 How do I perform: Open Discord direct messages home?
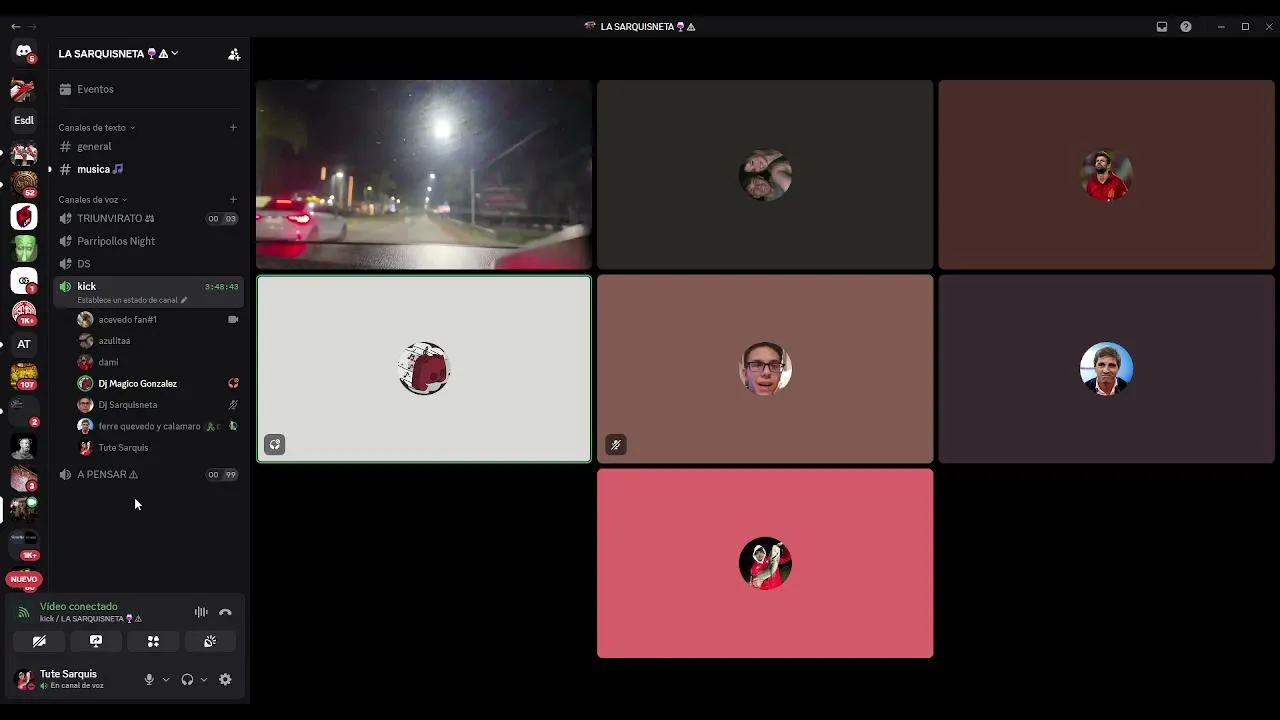[24, 51]
